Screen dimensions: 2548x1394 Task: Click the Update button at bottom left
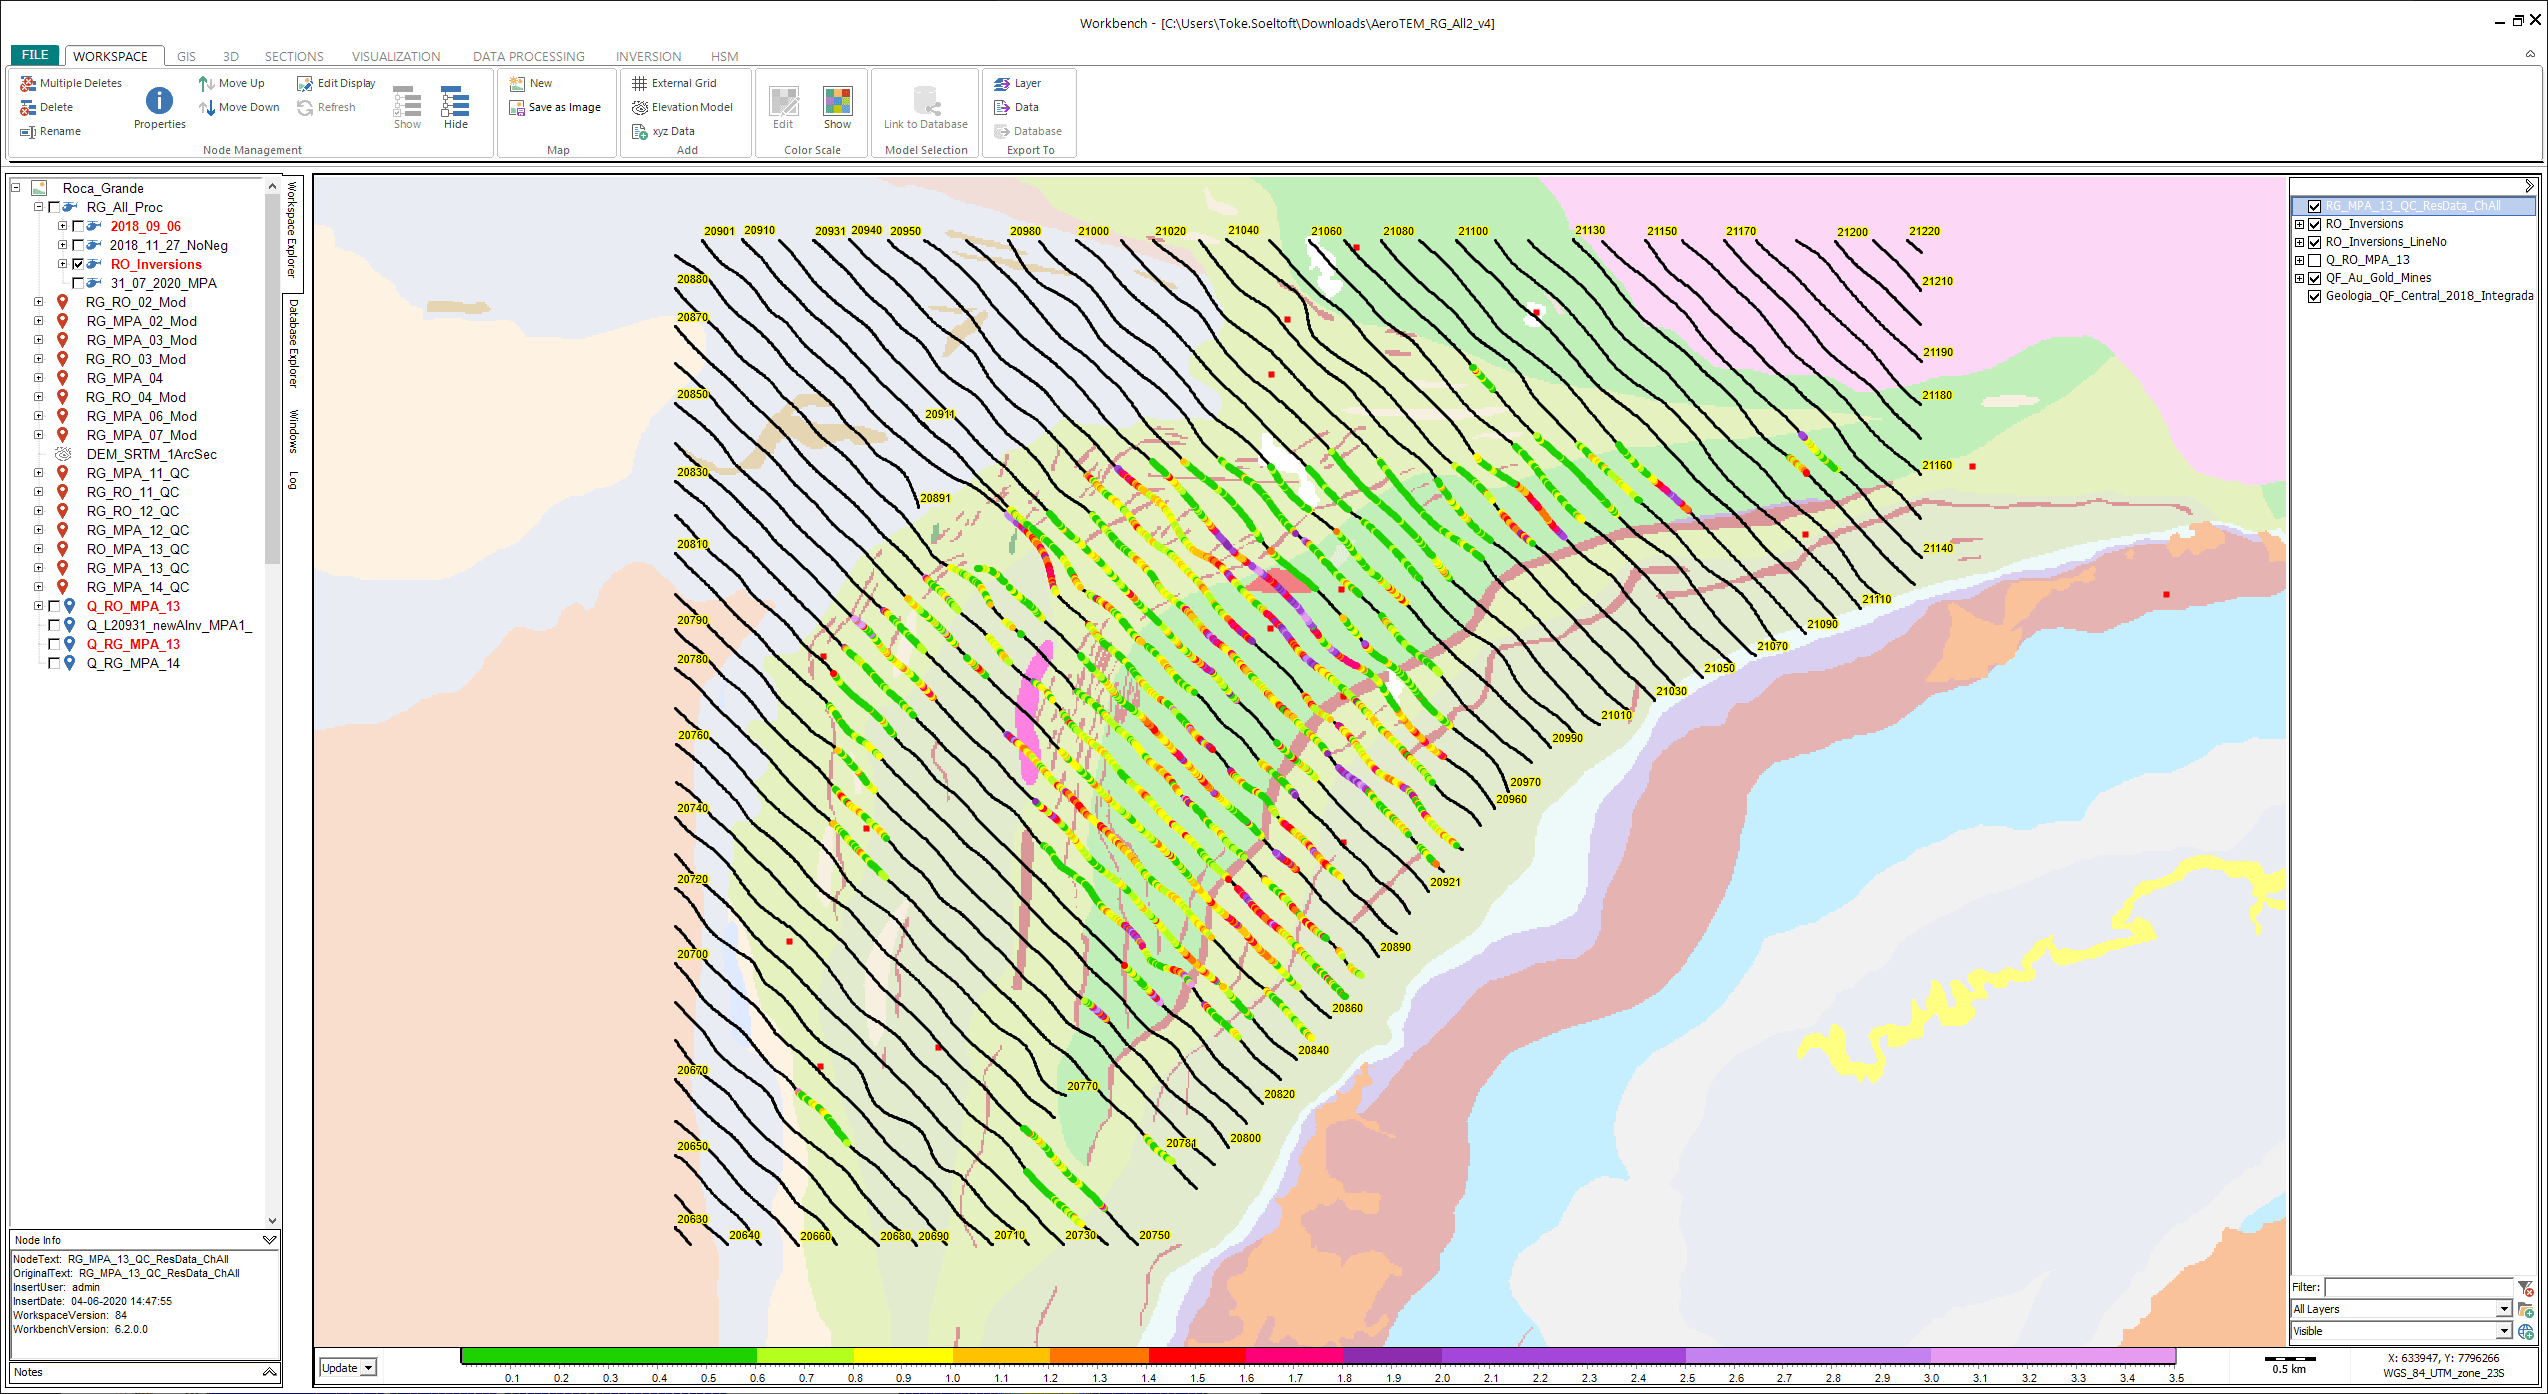coord(341,1368)
